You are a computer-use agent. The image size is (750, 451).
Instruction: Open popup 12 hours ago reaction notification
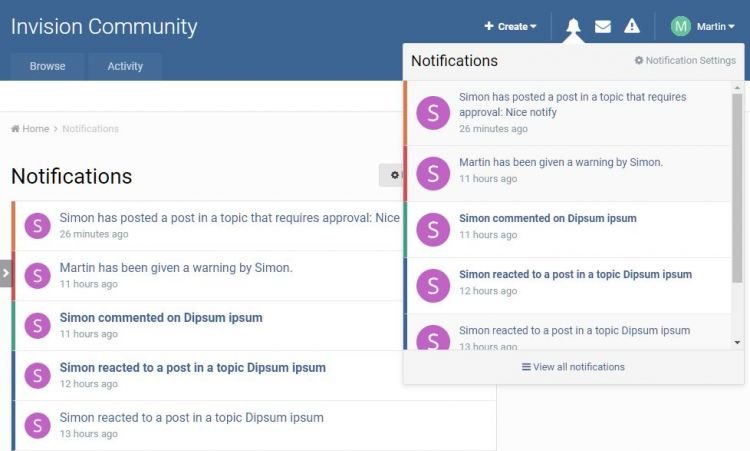tap(568, 286)
